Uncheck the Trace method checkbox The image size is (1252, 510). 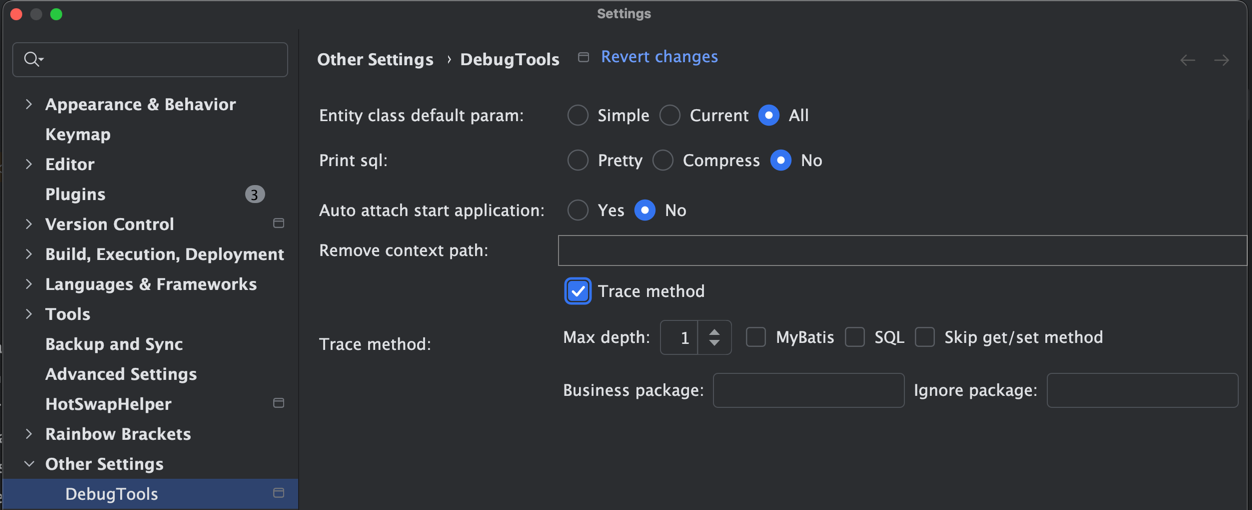578,291
